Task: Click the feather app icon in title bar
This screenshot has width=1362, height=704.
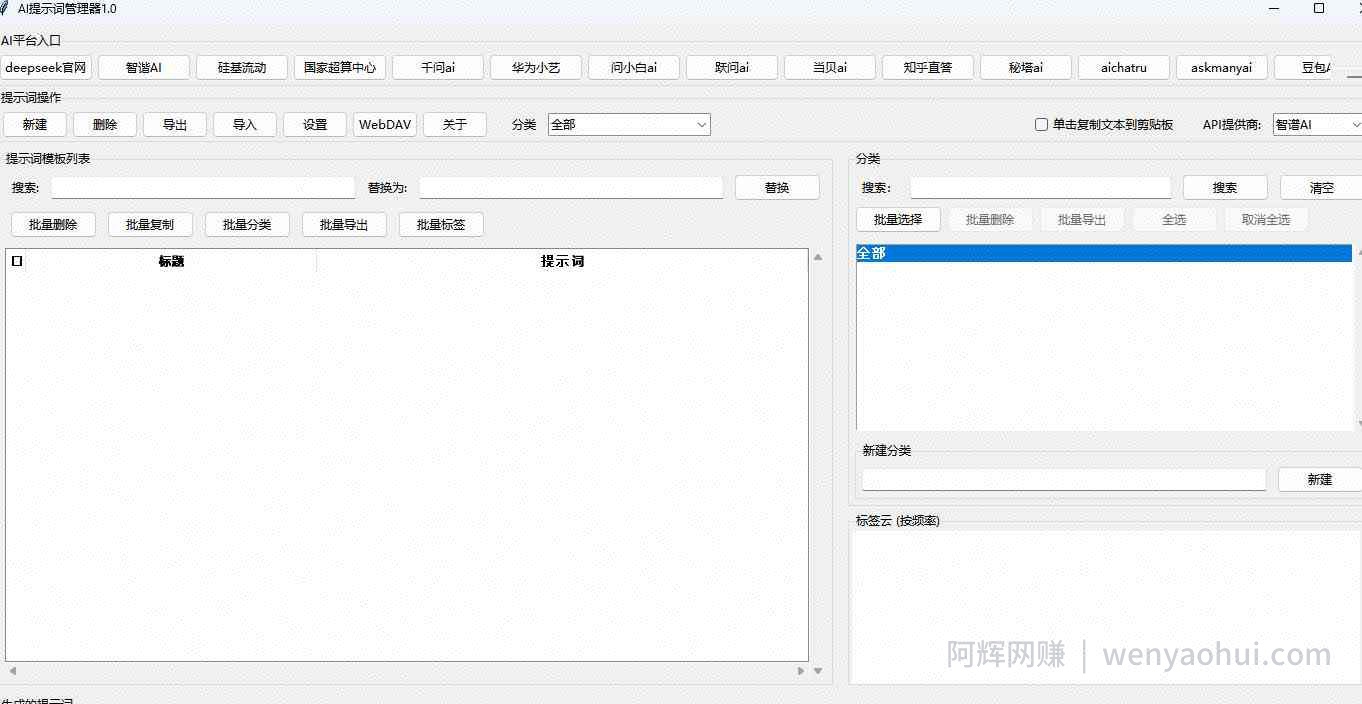Action: (x=5, y=8)
